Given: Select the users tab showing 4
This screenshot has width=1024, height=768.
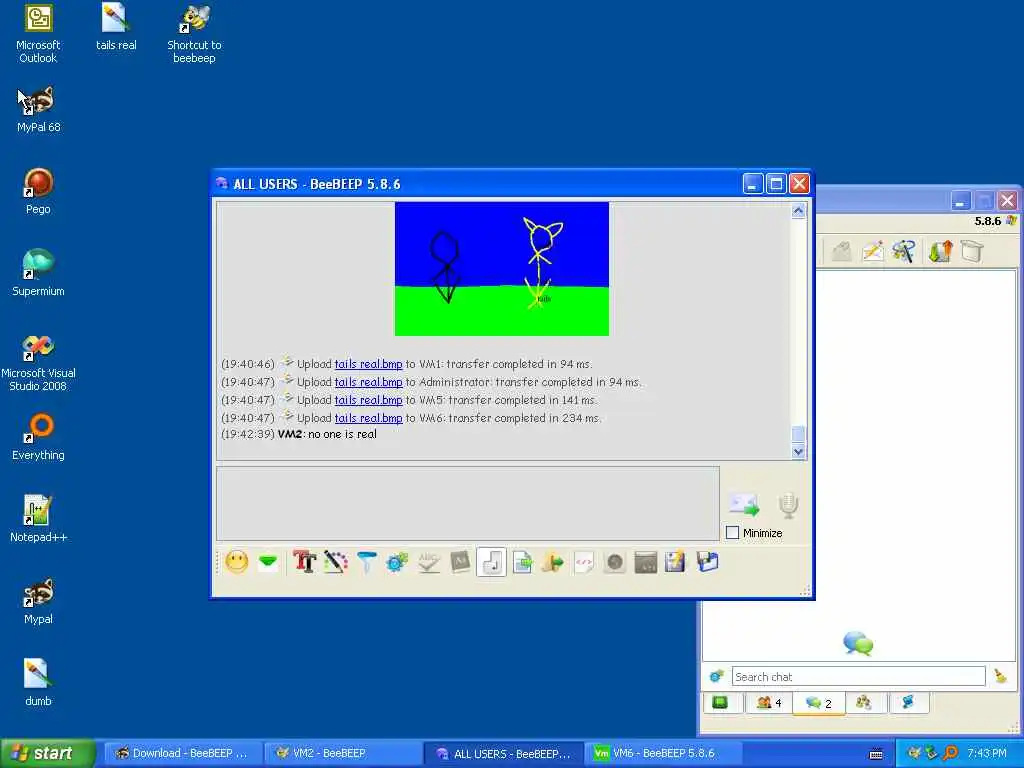Looking at the screenshot, I should tap(769, 703).
